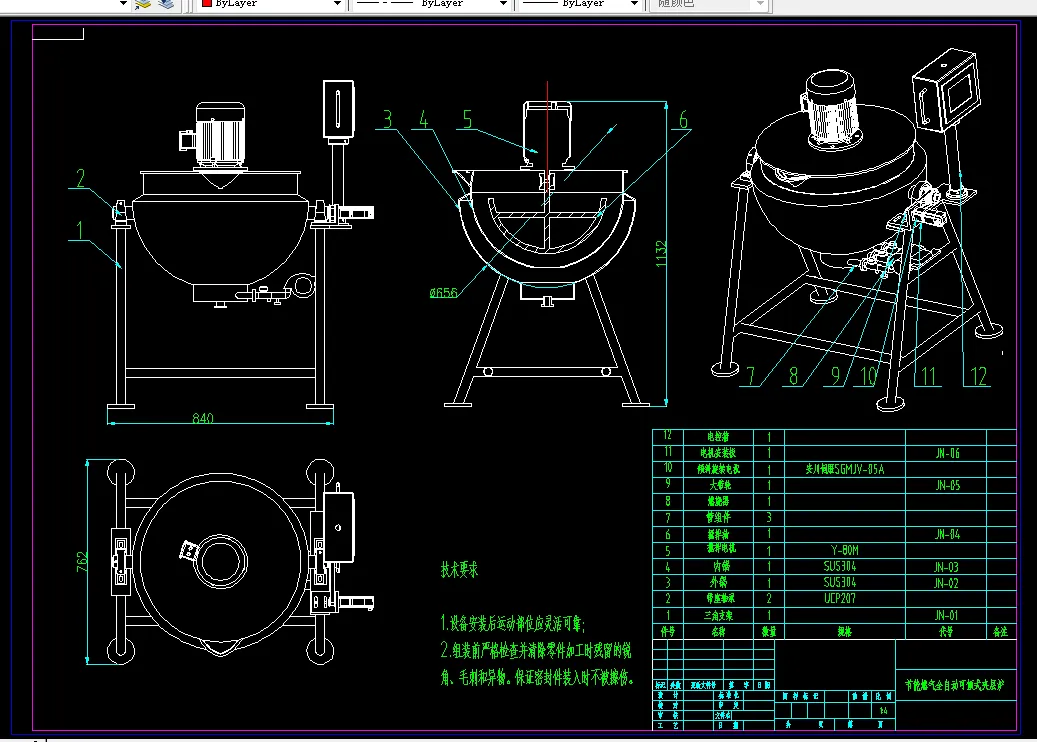Select the ø656 diameter dimension text

tap(443, 292)
